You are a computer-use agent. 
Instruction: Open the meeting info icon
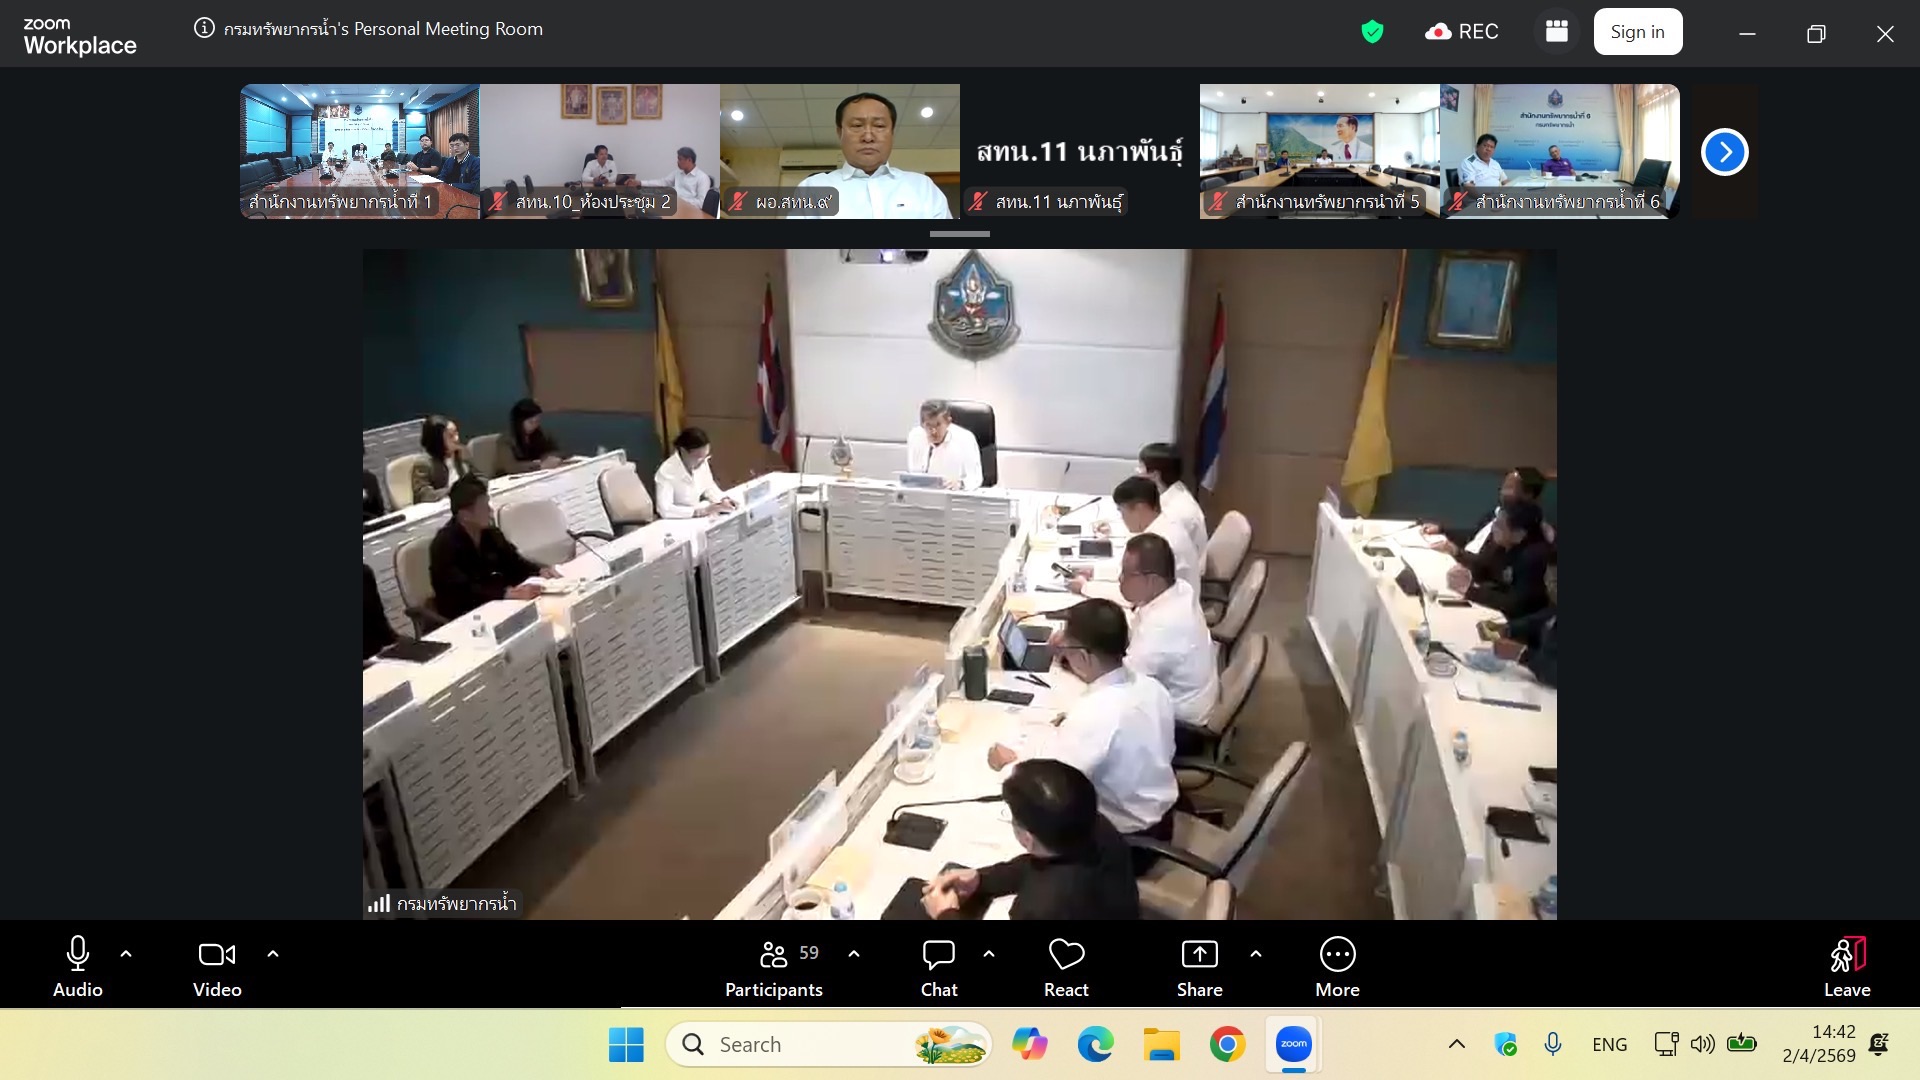point(204,28)
